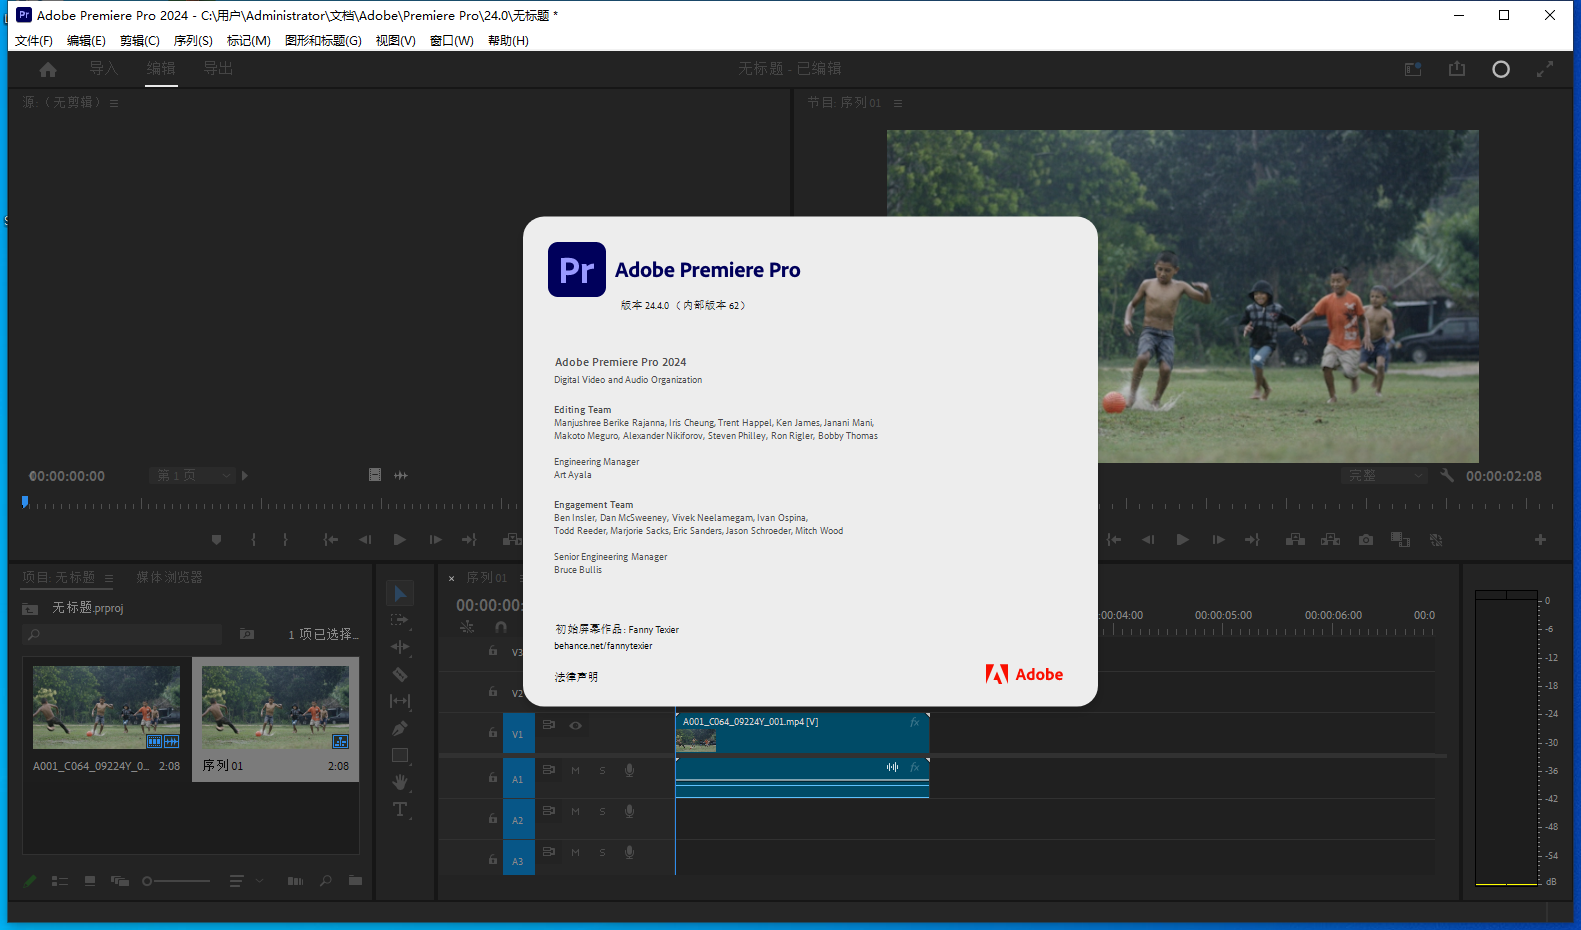This screenshot has height=930, width=1581.
Task: Select the Track Select Forward tool
Action: (x=400, y=621)
